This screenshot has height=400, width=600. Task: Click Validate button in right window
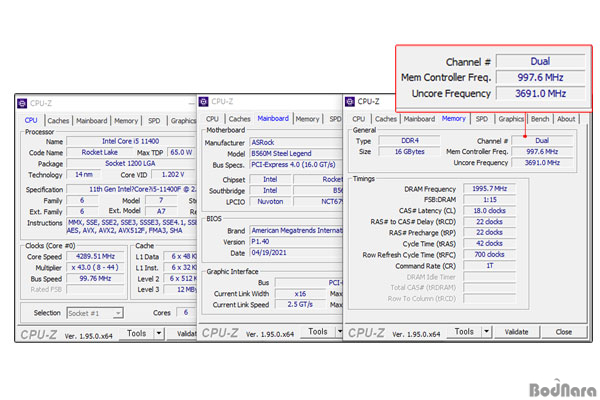click(x=516, y=332)
